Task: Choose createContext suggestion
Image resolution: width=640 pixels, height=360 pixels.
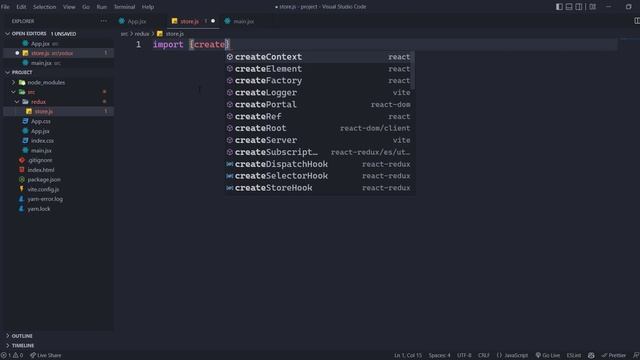Action: (x=319, y=57)
